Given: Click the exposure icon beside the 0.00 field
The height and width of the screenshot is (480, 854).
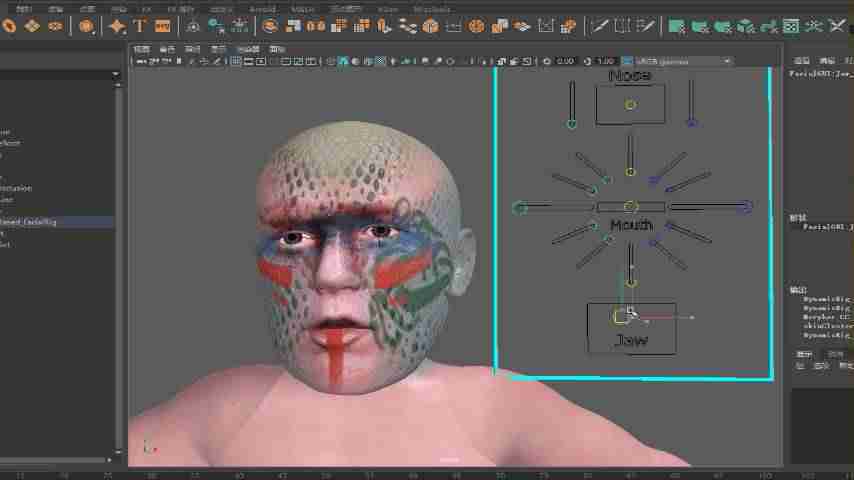Looking at the screenshot, I should [x=547, y=62].
